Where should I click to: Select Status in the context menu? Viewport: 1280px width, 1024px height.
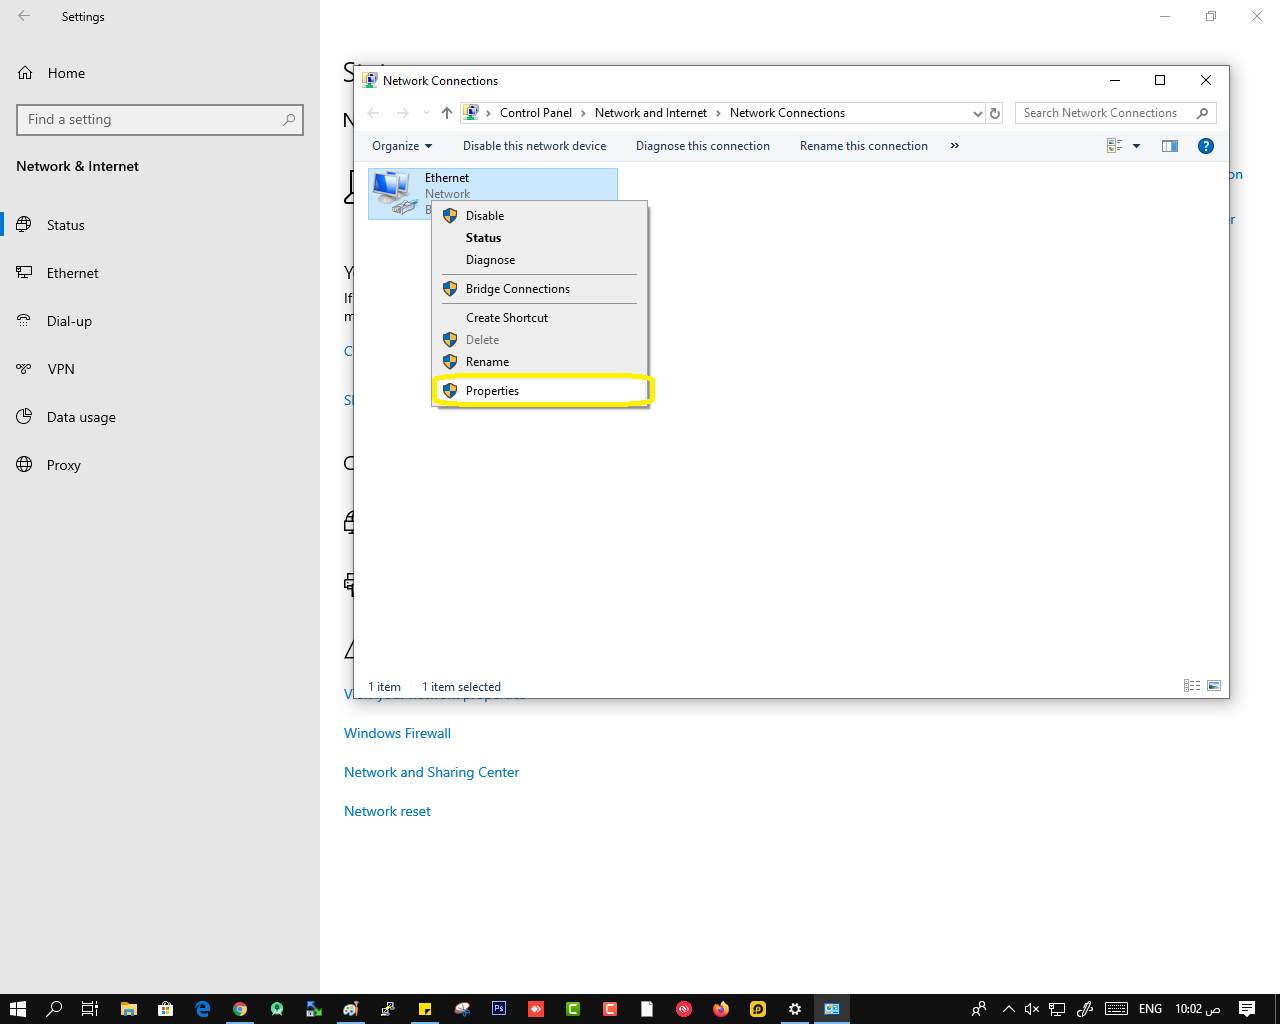point(541,238)
